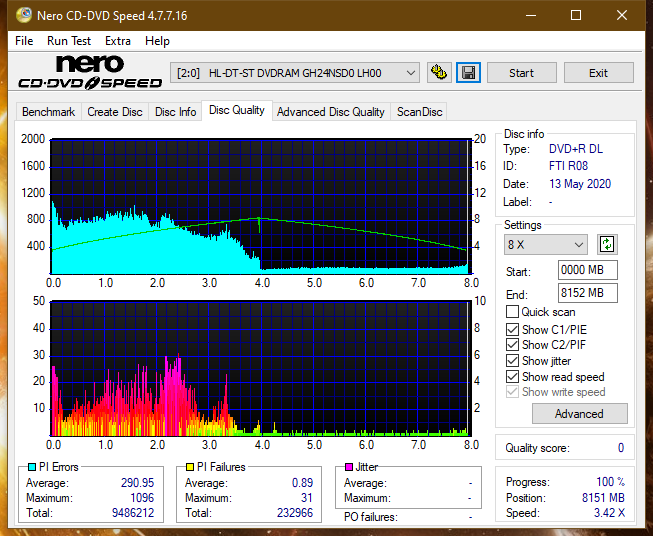The height and width of the screenshot is (536, 653).
Task: Click the Speed value 3.42 X
Action: pos(609,513)
